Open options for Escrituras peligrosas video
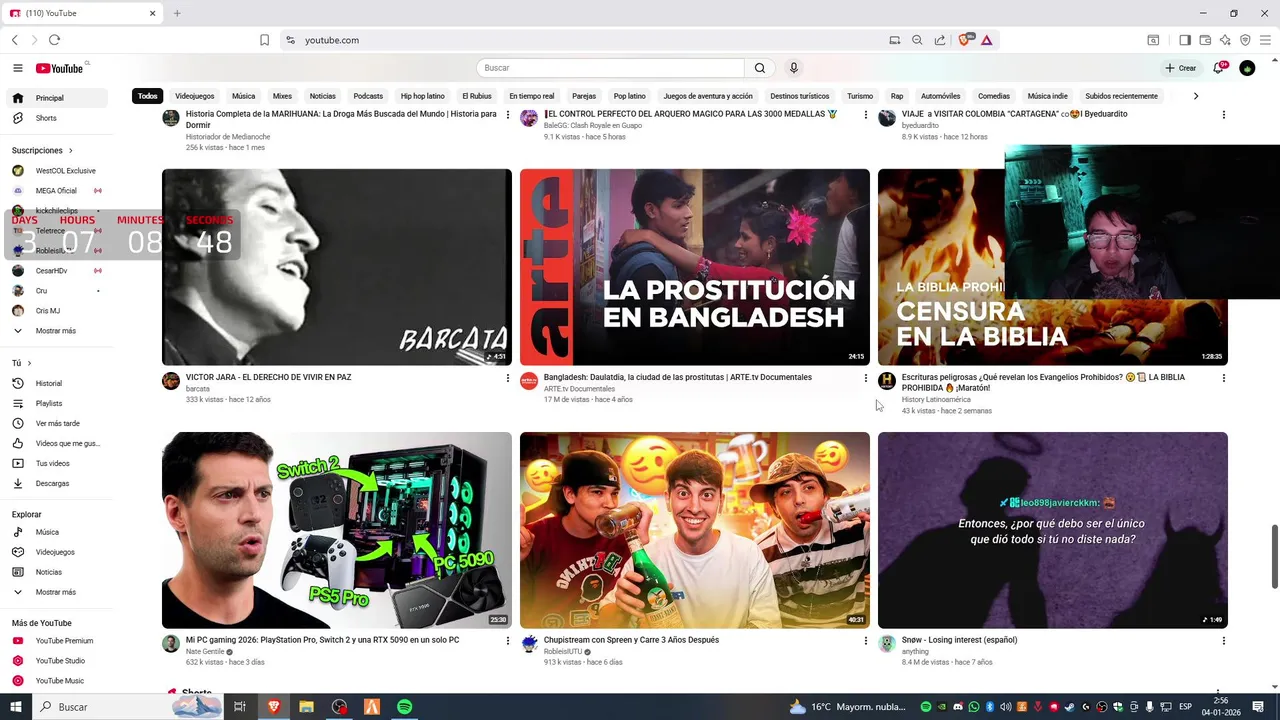Viewport: 1280px width, 720px height. (1223, 378)
